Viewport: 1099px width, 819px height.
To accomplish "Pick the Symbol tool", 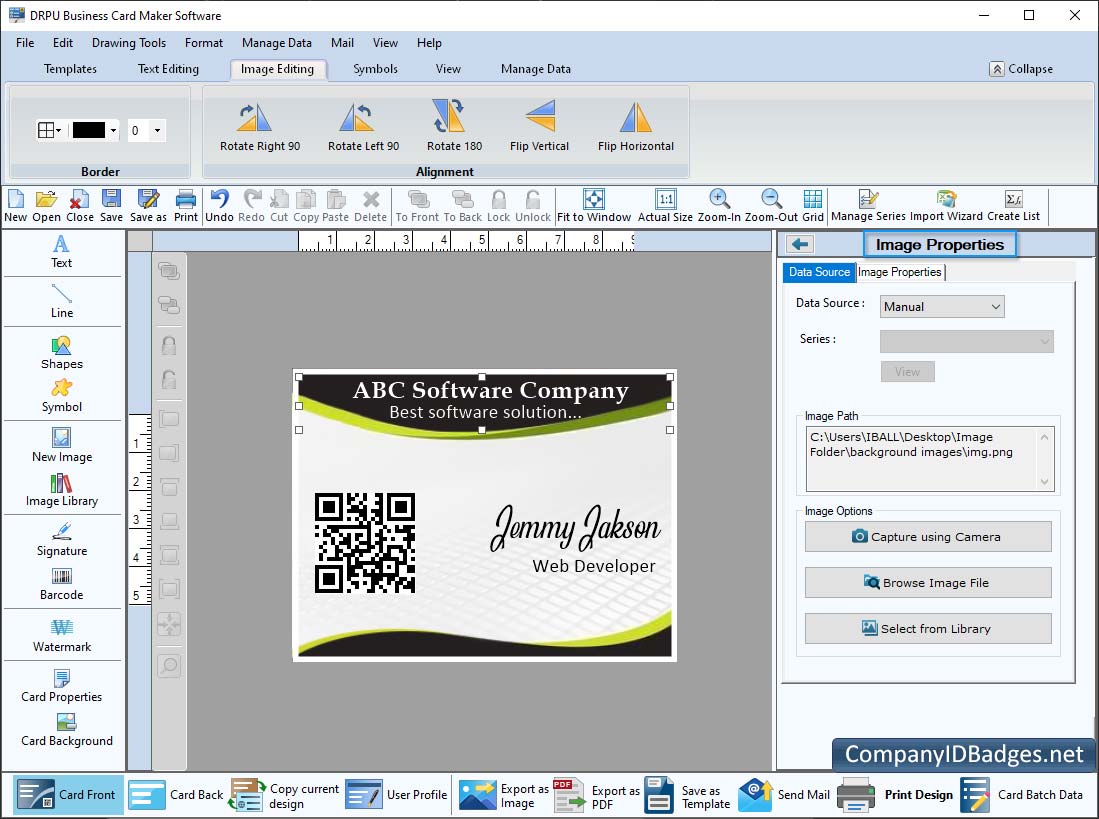I will pyautogui.click(x=62, y=396).
